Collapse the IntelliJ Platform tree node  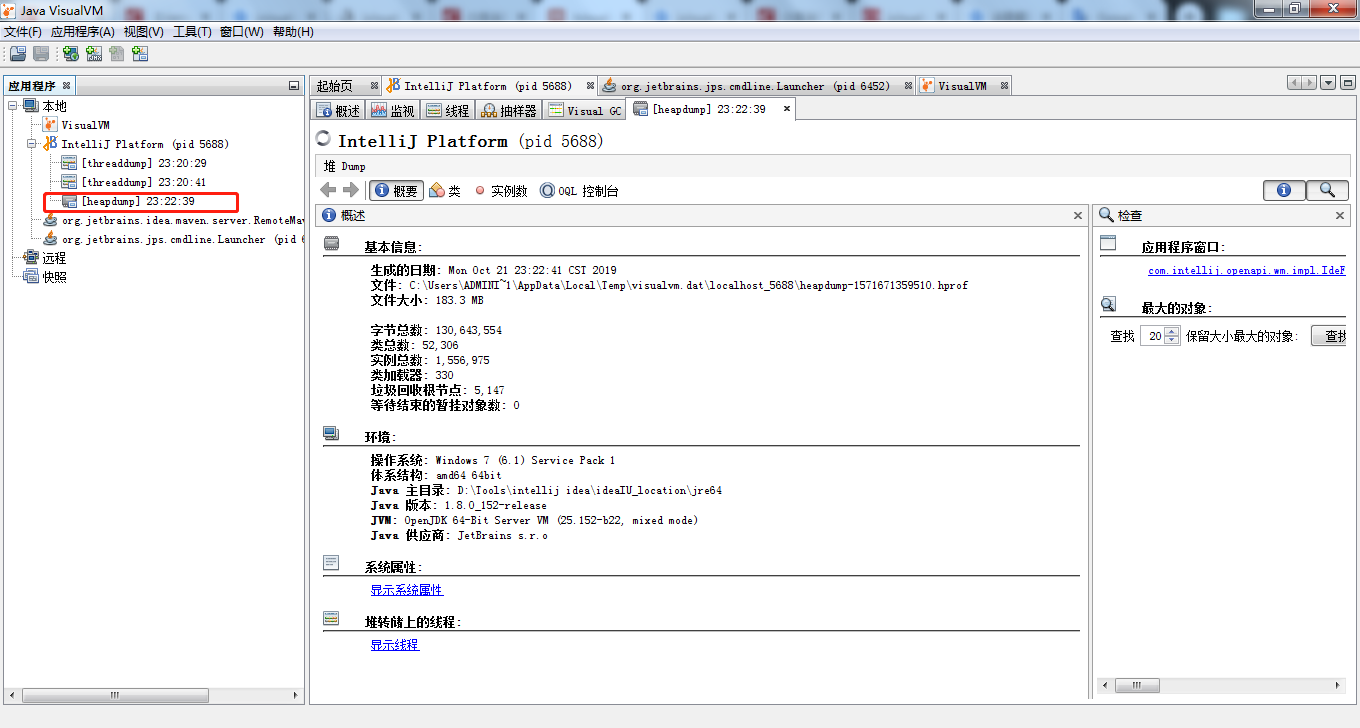31,144
